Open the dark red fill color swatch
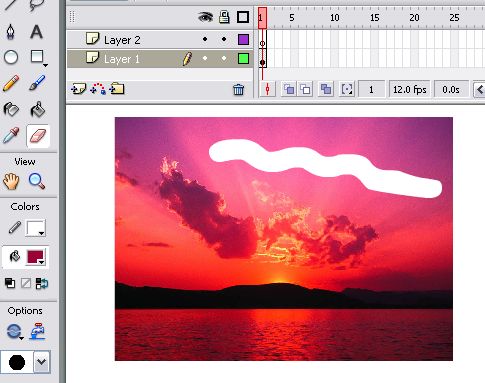485x383 pixels. (36, 257)
